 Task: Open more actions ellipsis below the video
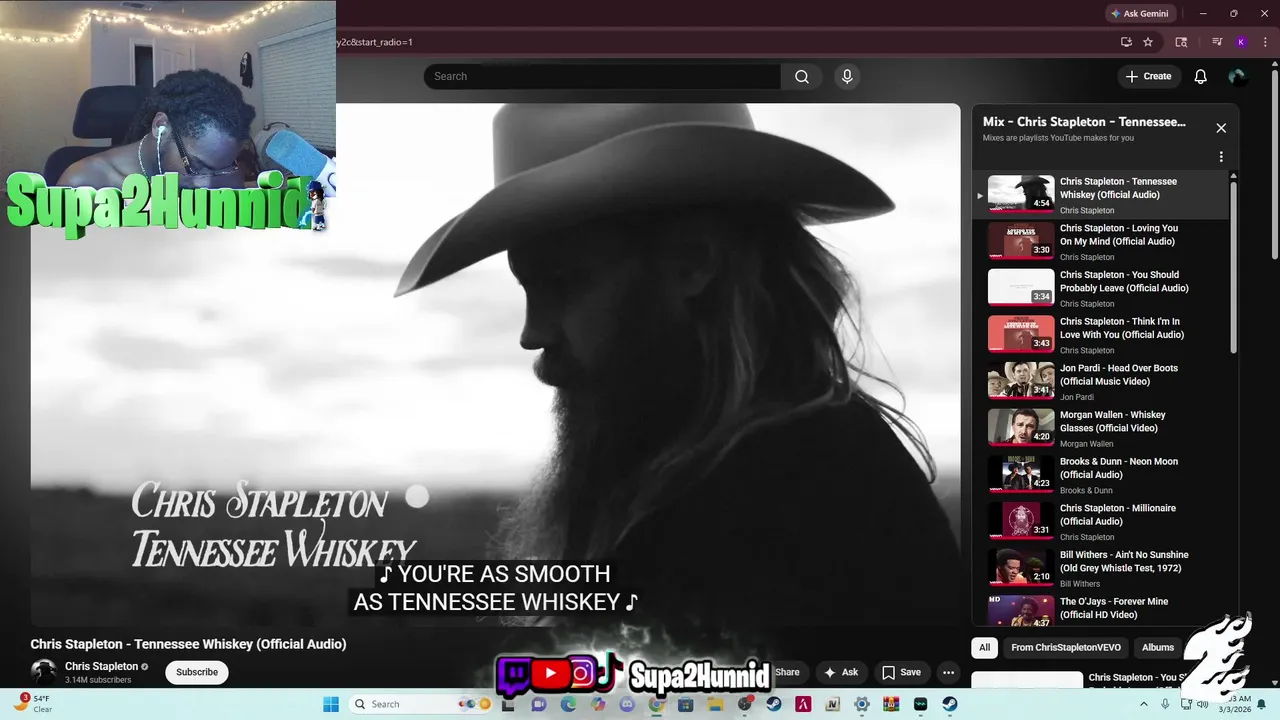click(x=948, y=672)
